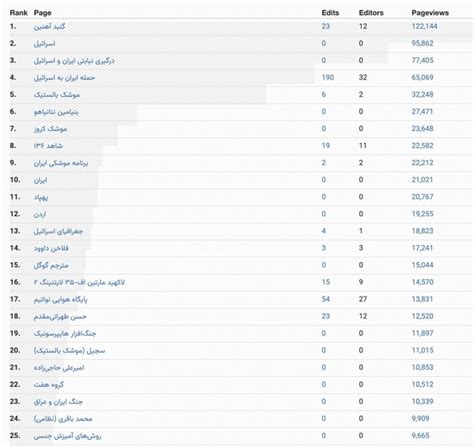Open the موشک بالستیک page link

[57, 95]
